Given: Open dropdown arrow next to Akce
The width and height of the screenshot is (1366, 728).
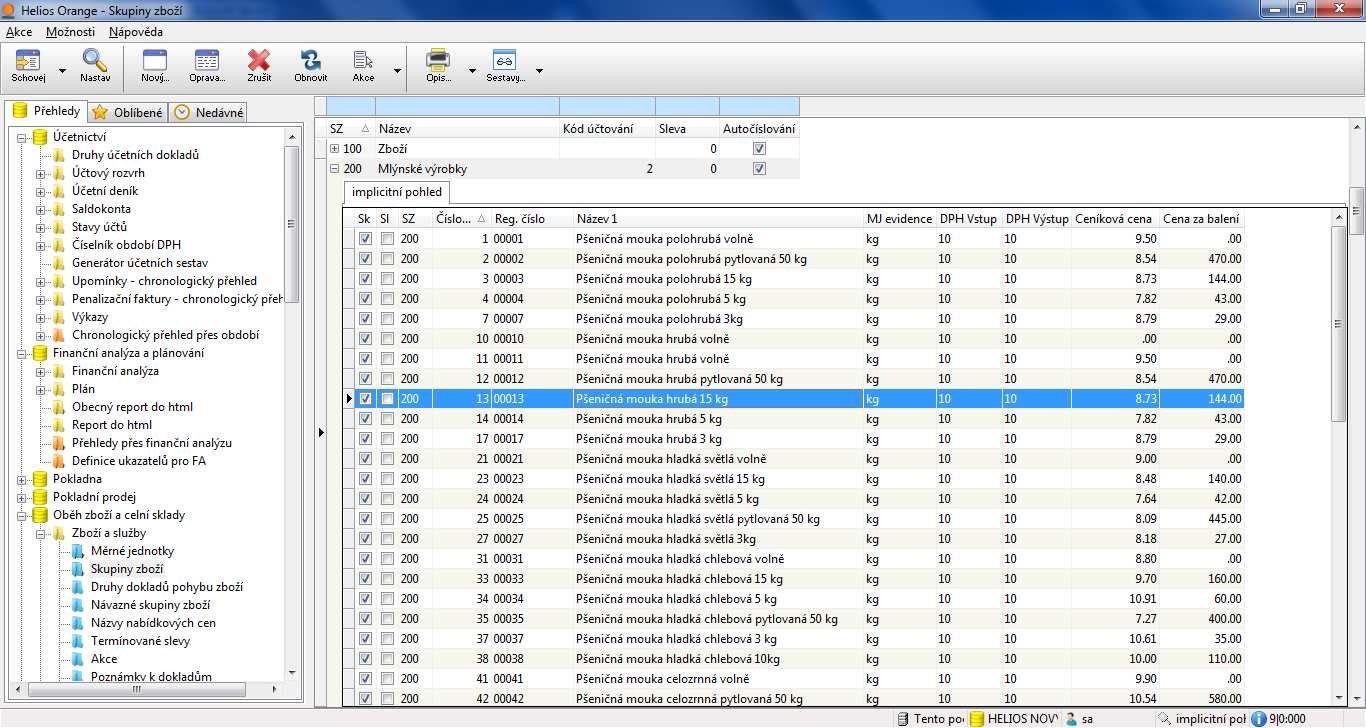Looking at the screenshot, I should (397, 71).
